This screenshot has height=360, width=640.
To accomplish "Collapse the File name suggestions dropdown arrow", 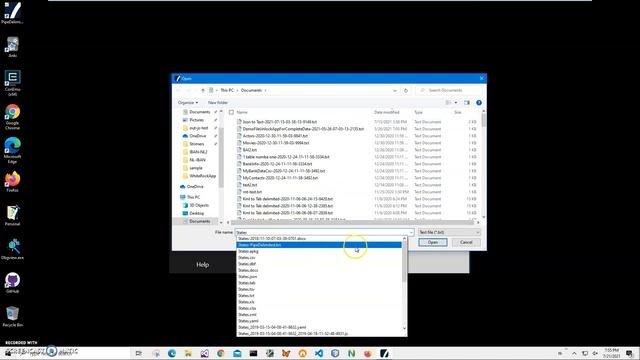I will pyautogui.click(x=411, y=232).
